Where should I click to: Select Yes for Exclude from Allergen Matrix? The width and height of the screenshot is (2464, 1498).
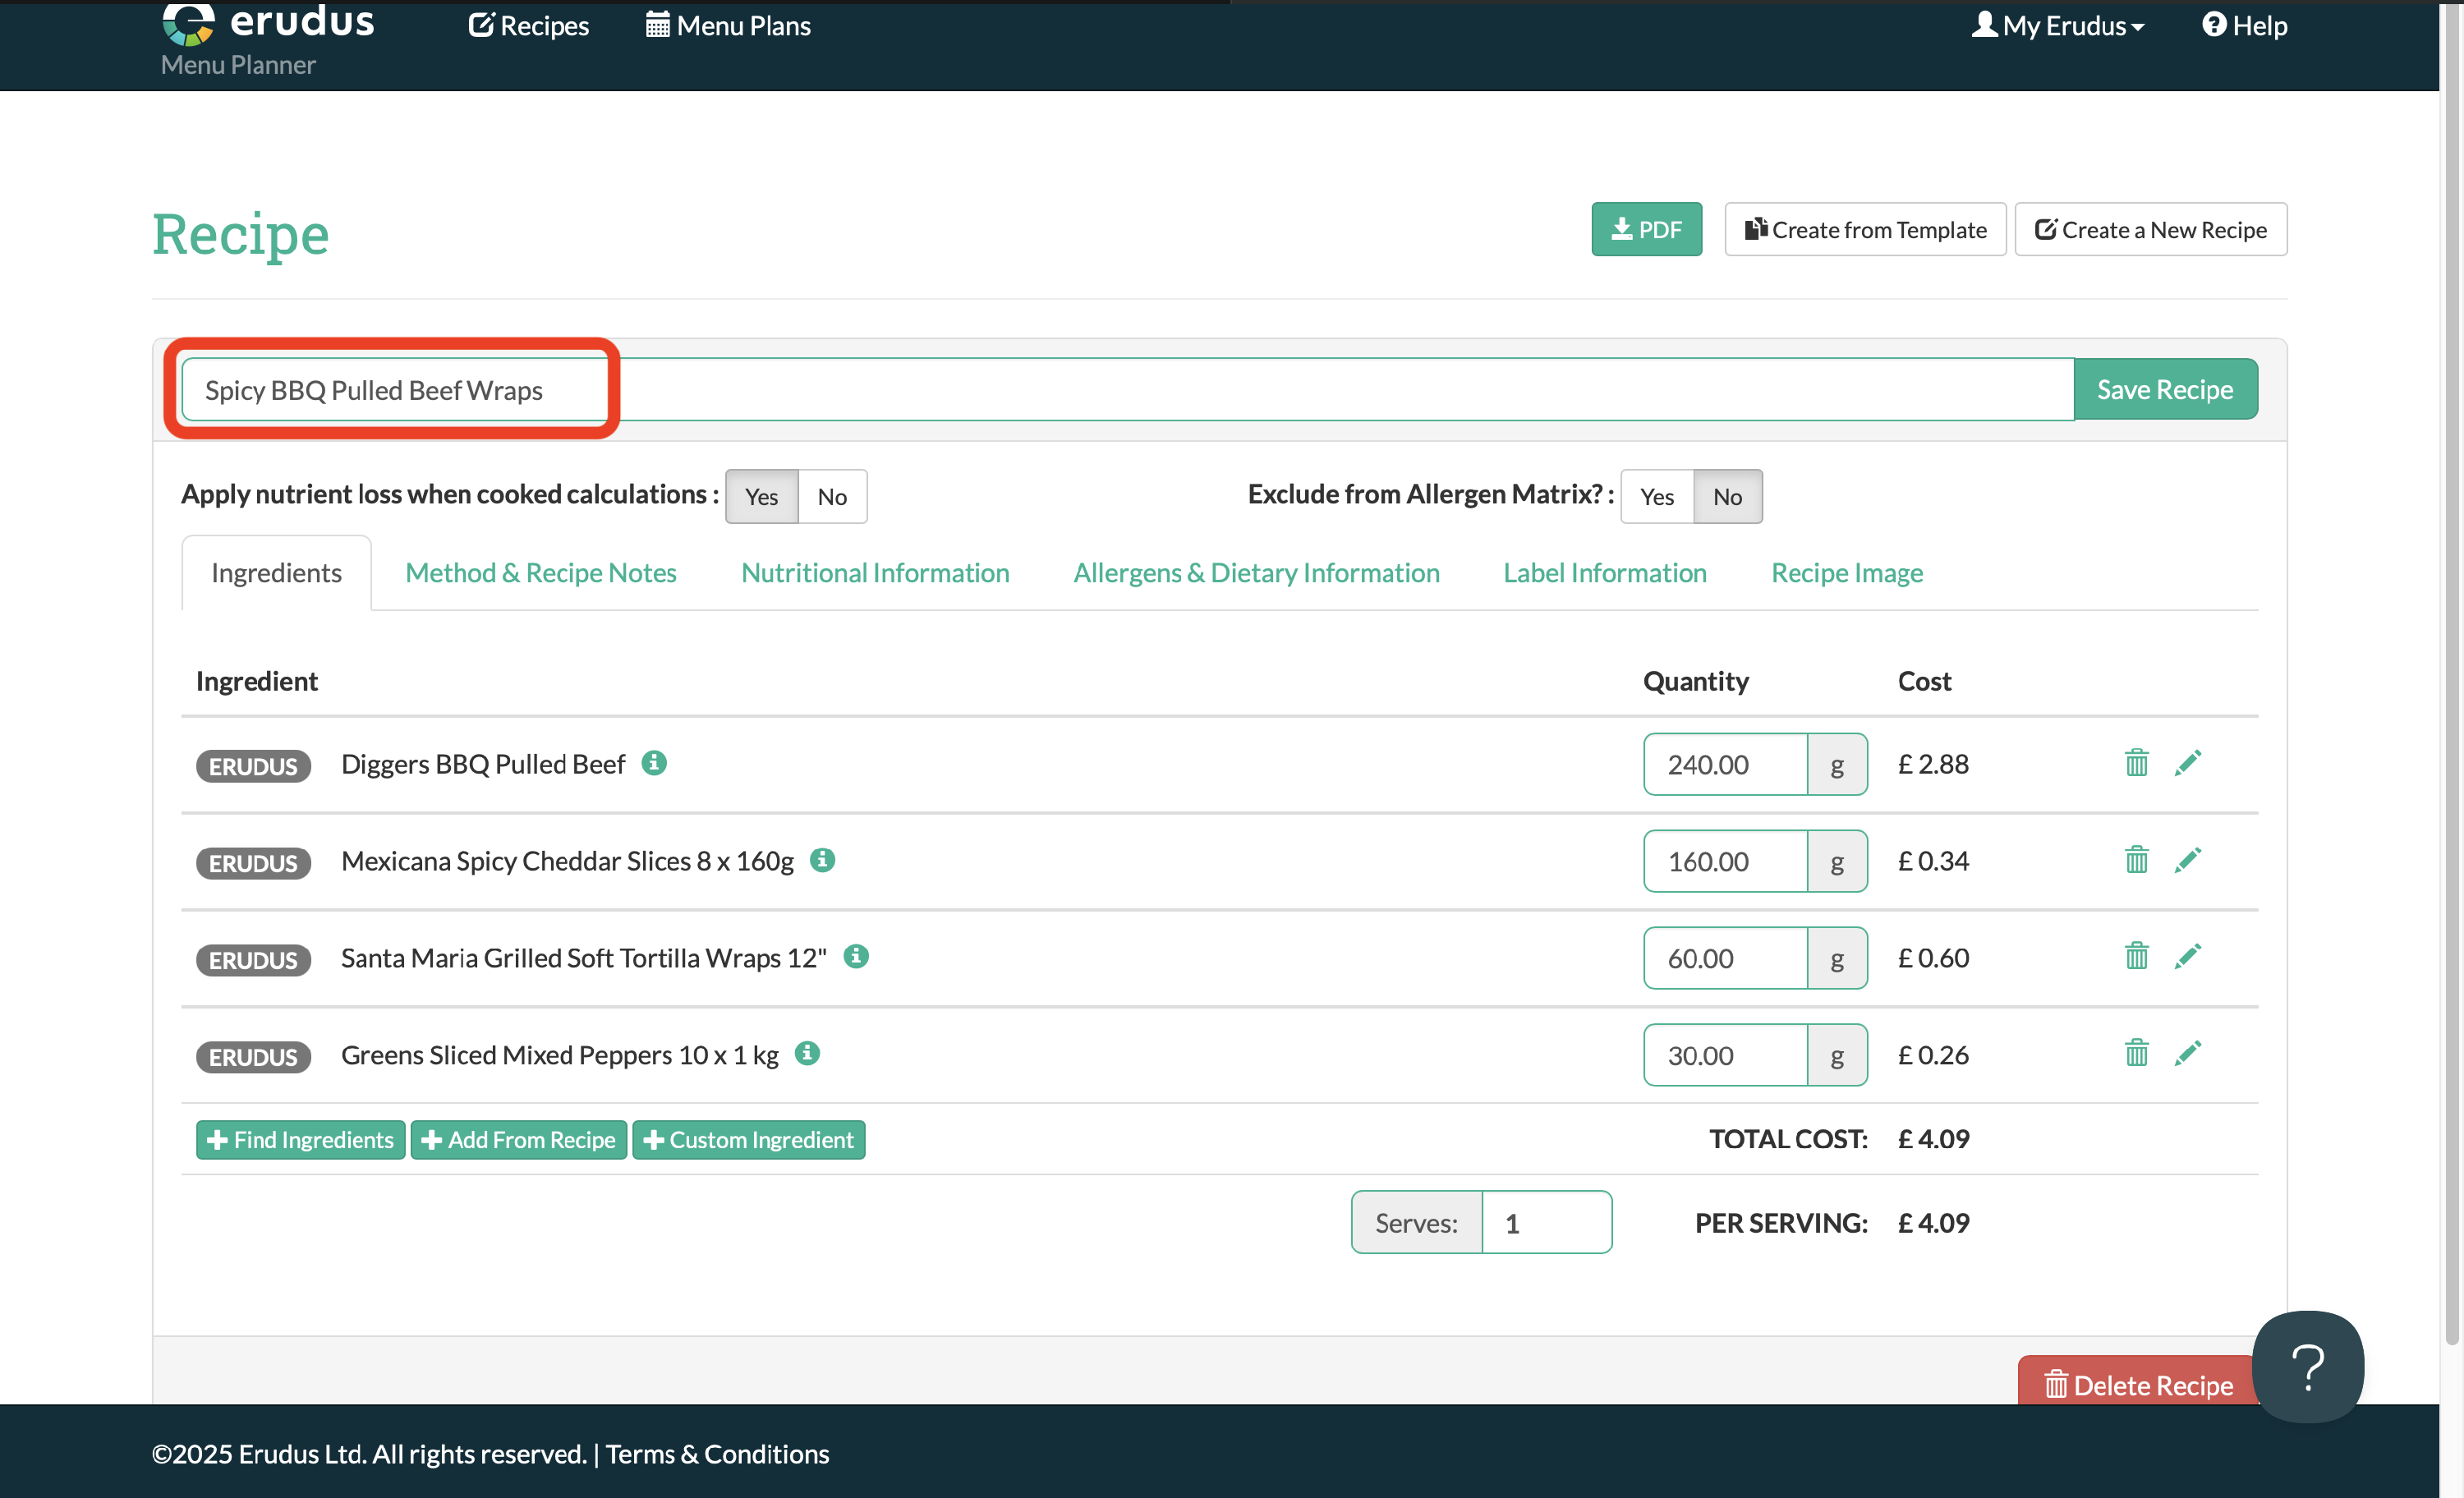pos(1656,497)
